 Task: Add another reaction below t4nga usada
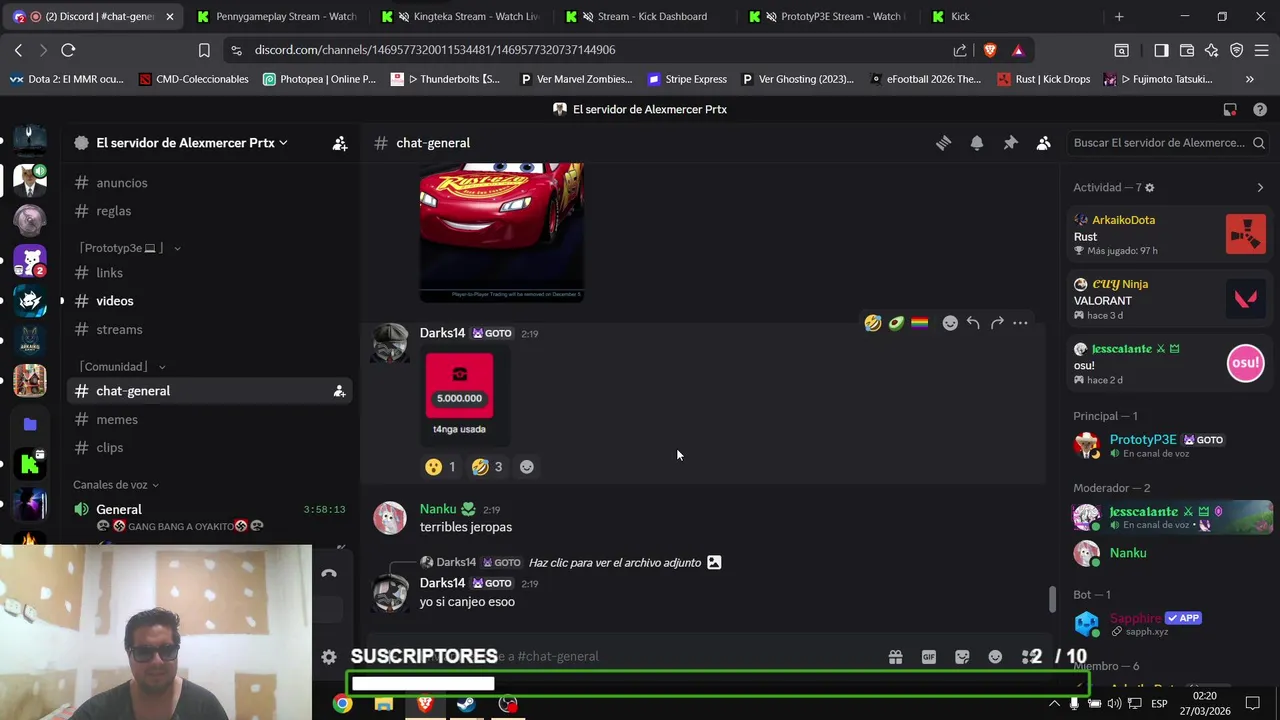pos(527,467)
